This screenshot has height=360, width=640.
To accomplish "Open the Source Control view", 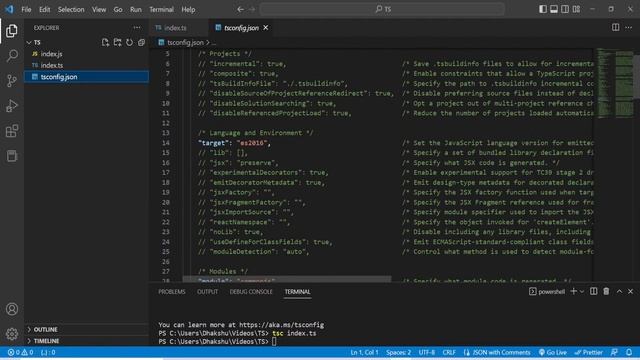I will click(x=12, y=81).
